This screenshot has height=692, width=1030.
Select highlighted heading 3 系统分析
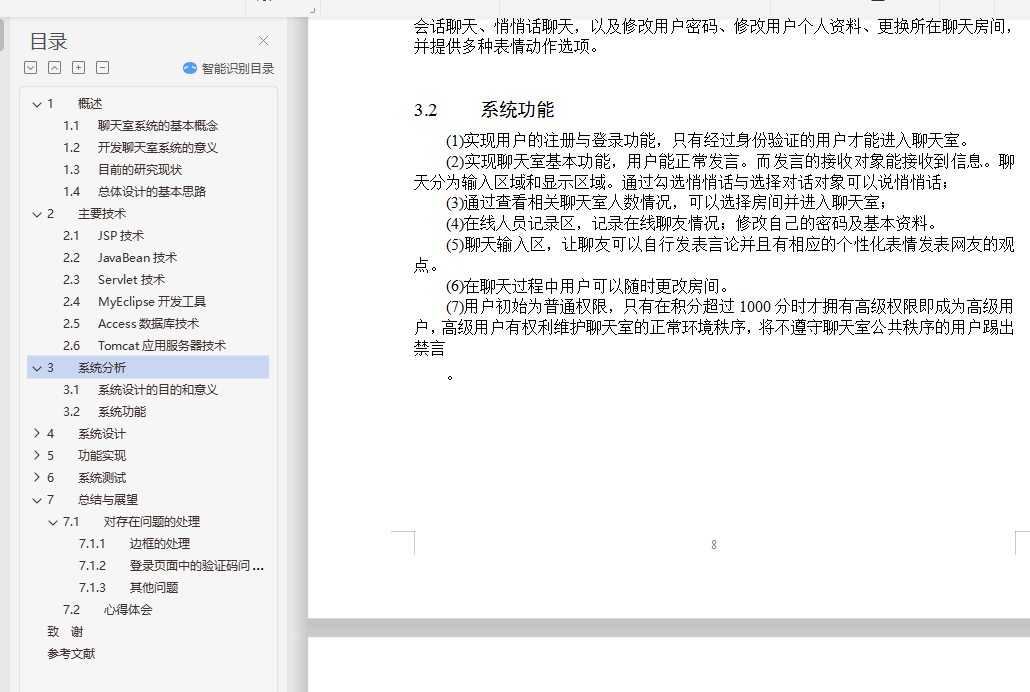(148, 367)
